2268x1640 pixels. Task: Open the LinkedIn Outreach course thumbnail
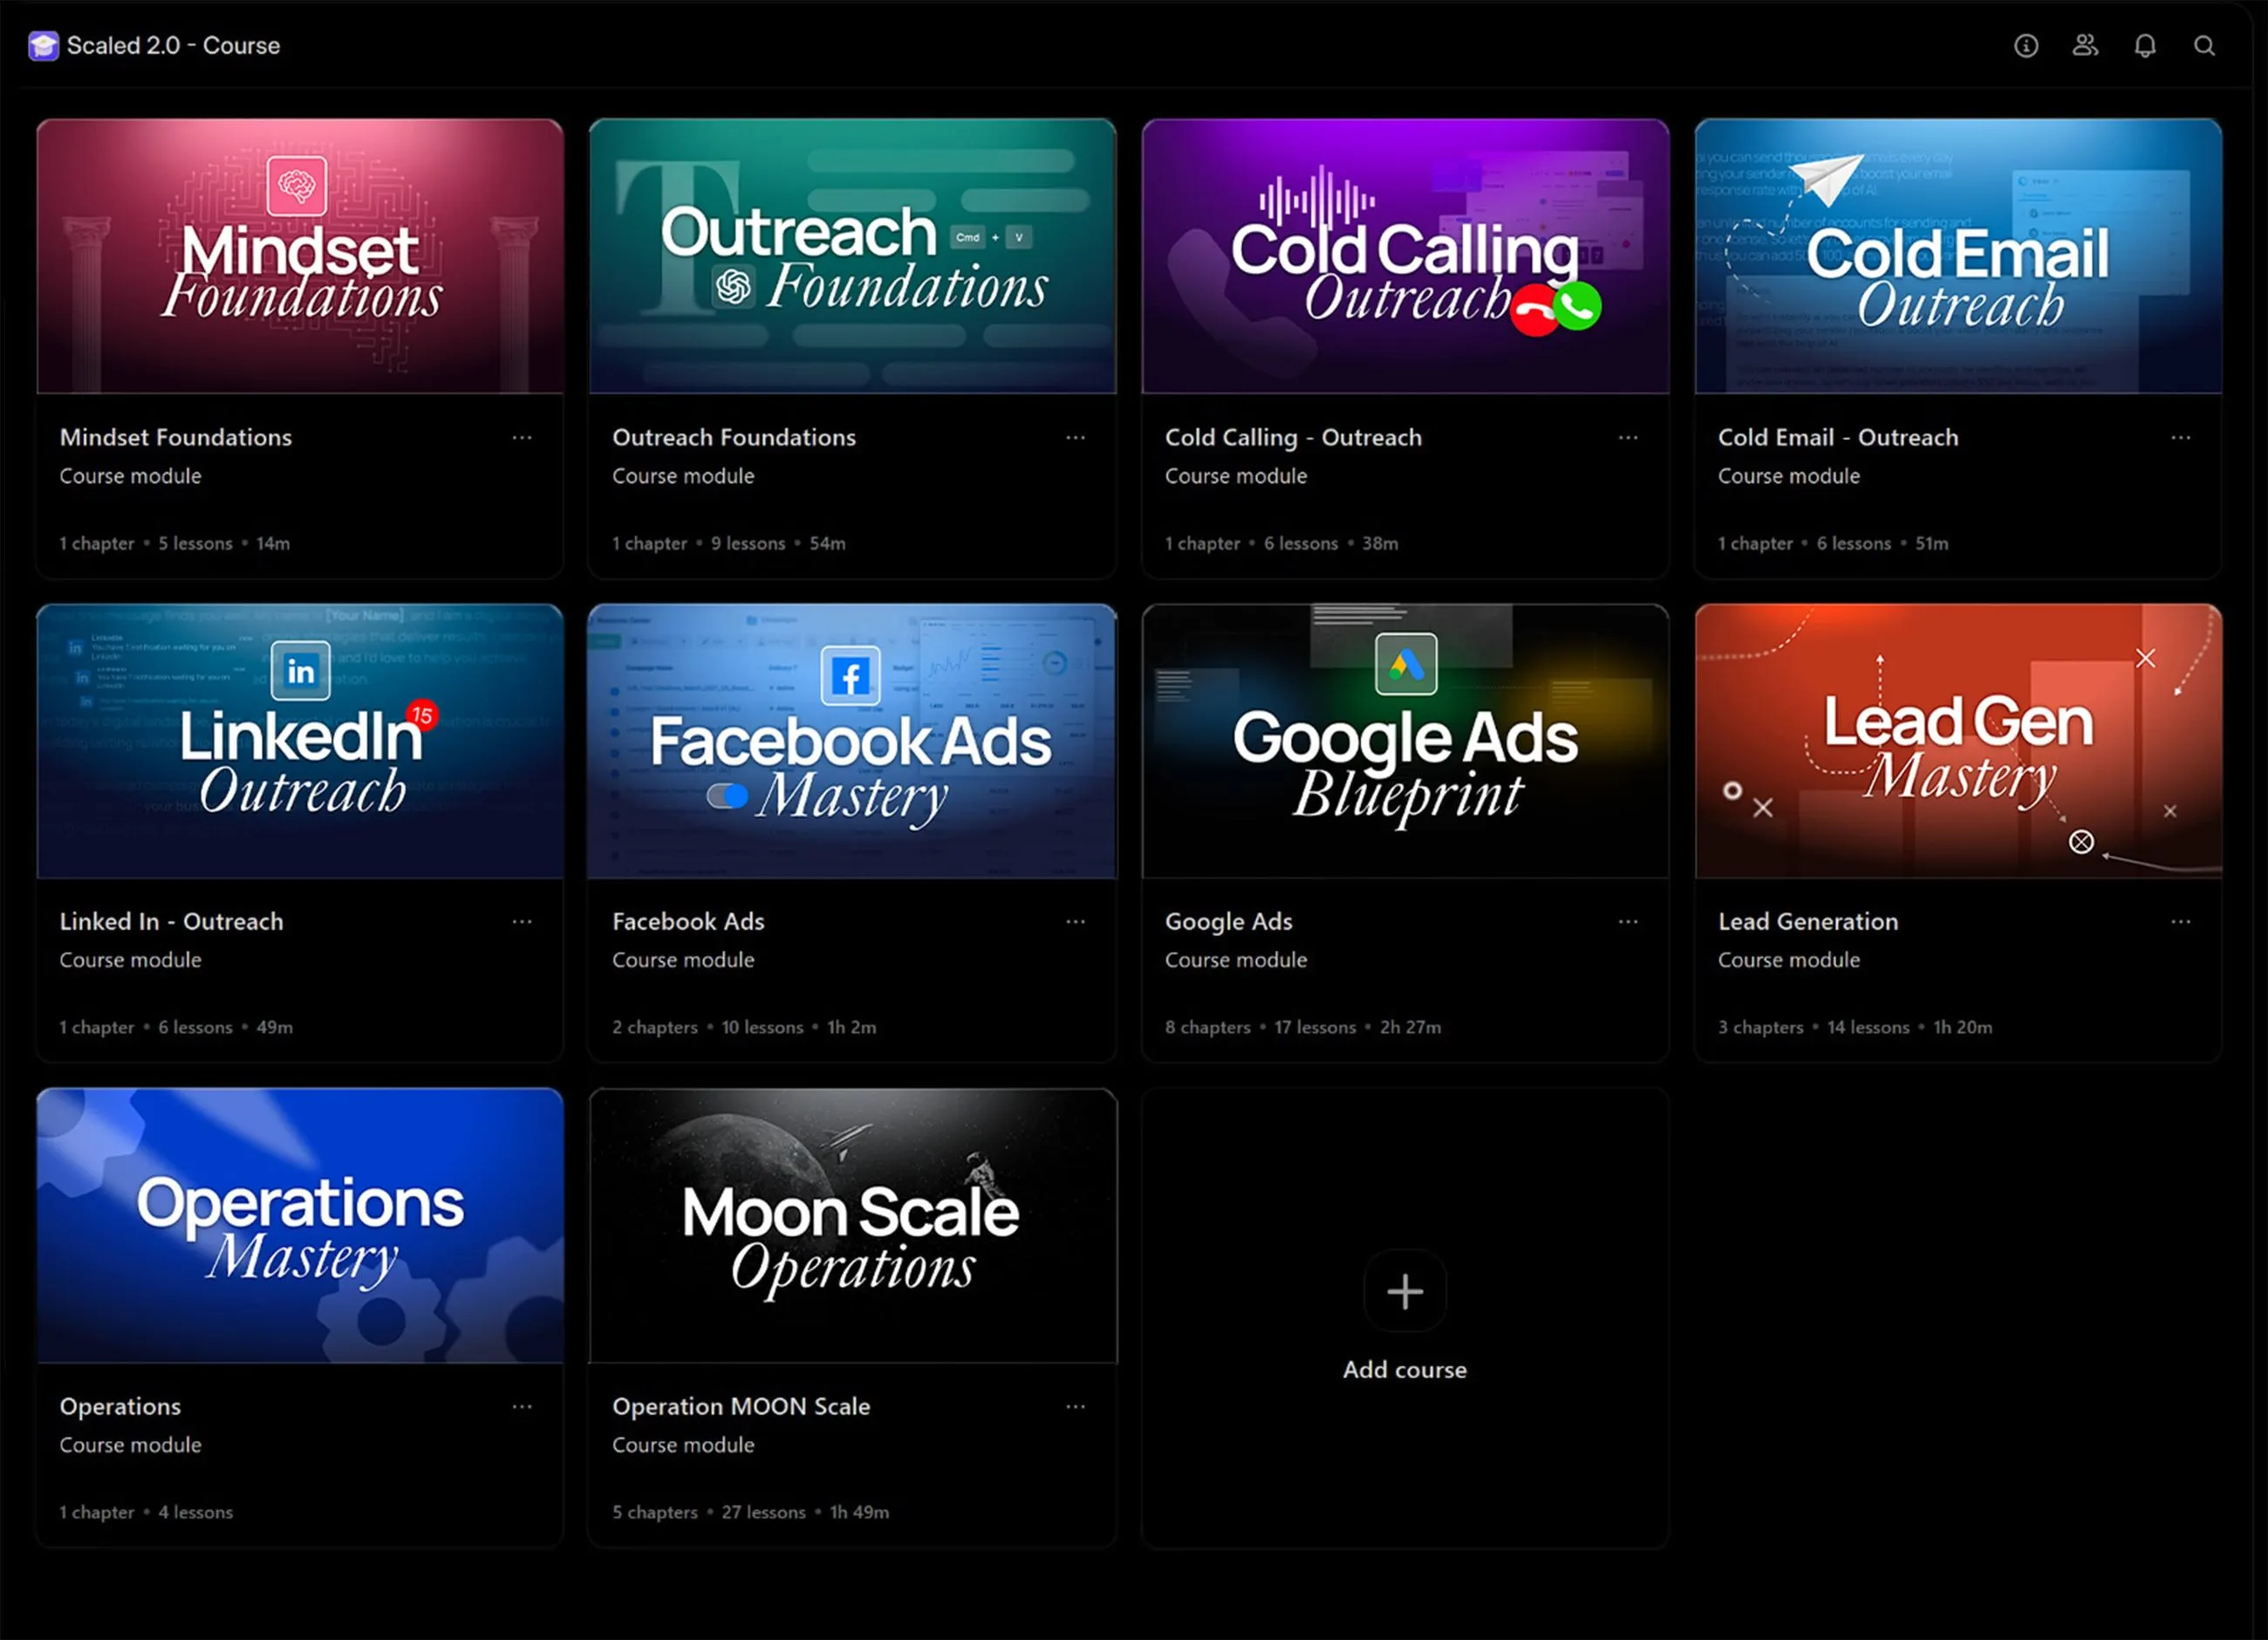point(300,741)
